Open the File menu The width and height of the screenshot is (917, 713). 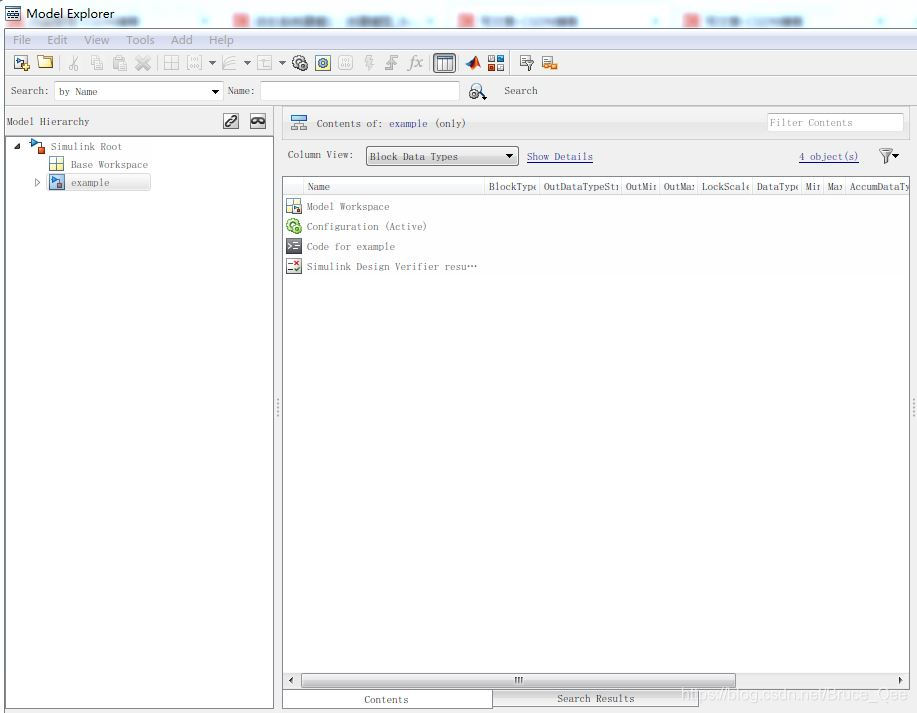pyautogui.click(x=22, y=40)
